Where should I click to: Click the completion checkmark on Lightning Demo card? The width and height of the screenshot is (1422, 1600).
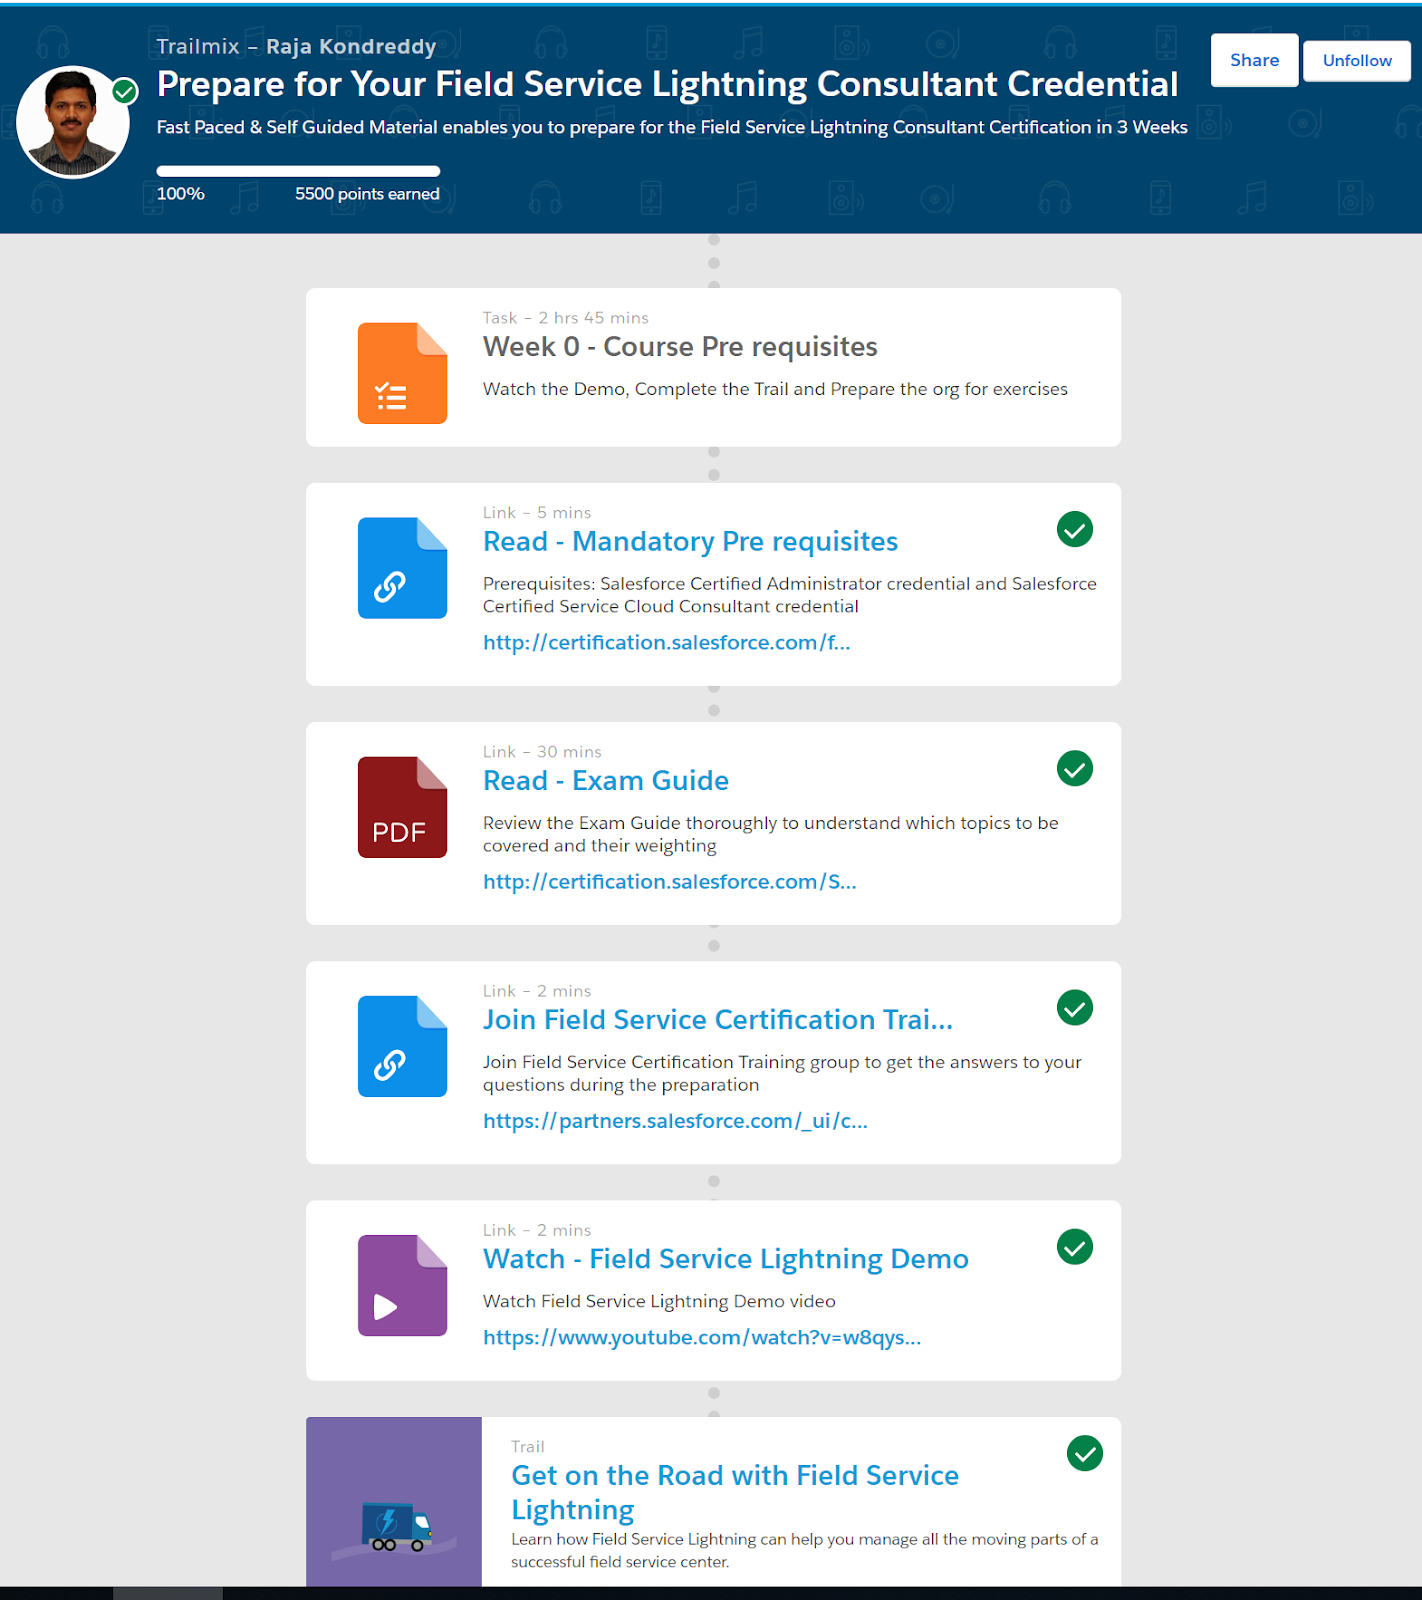1075,1246
